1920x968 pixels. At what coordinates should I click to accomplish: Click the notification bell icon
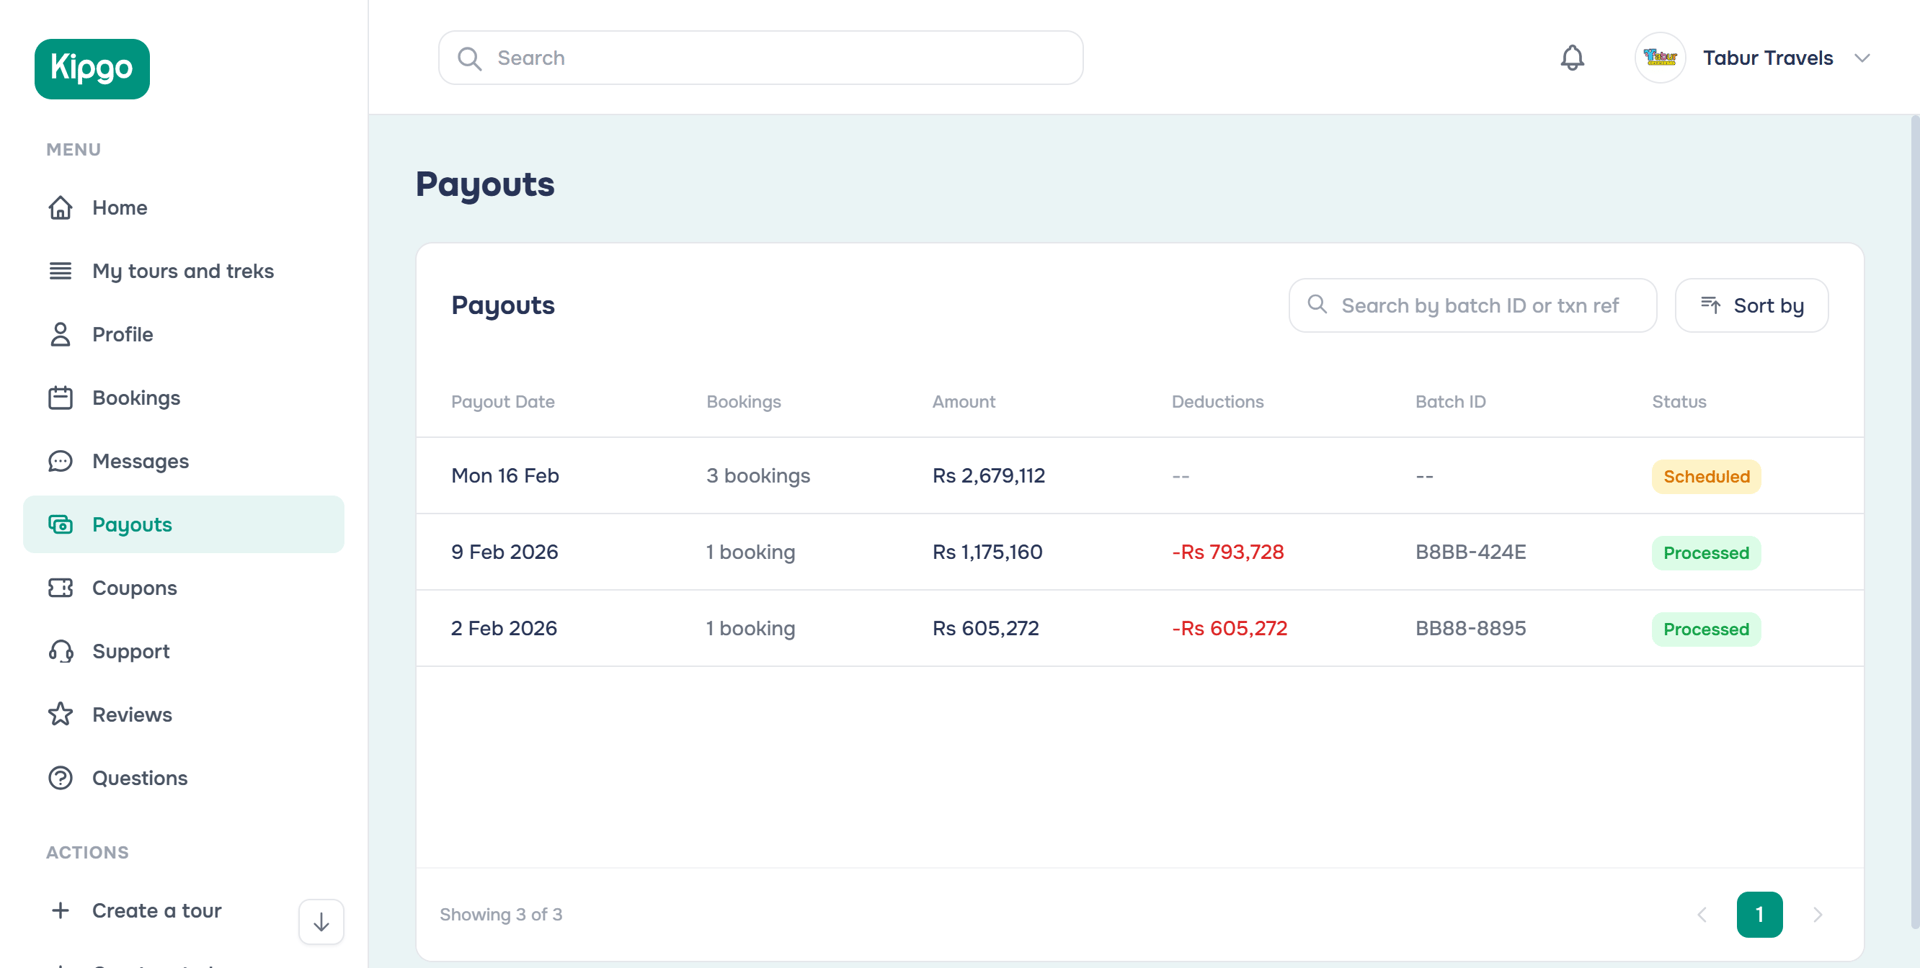coord(1571,57)
